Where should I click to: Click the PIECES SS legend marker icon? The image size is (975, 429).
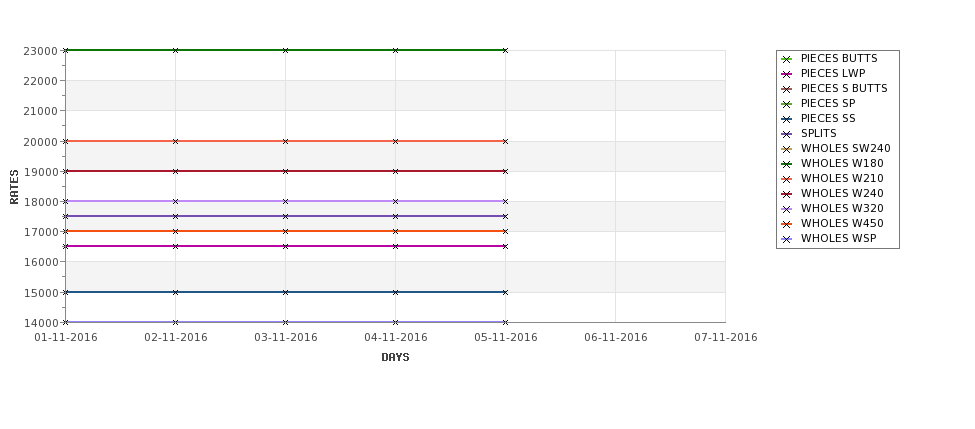[x=786, y=119]
